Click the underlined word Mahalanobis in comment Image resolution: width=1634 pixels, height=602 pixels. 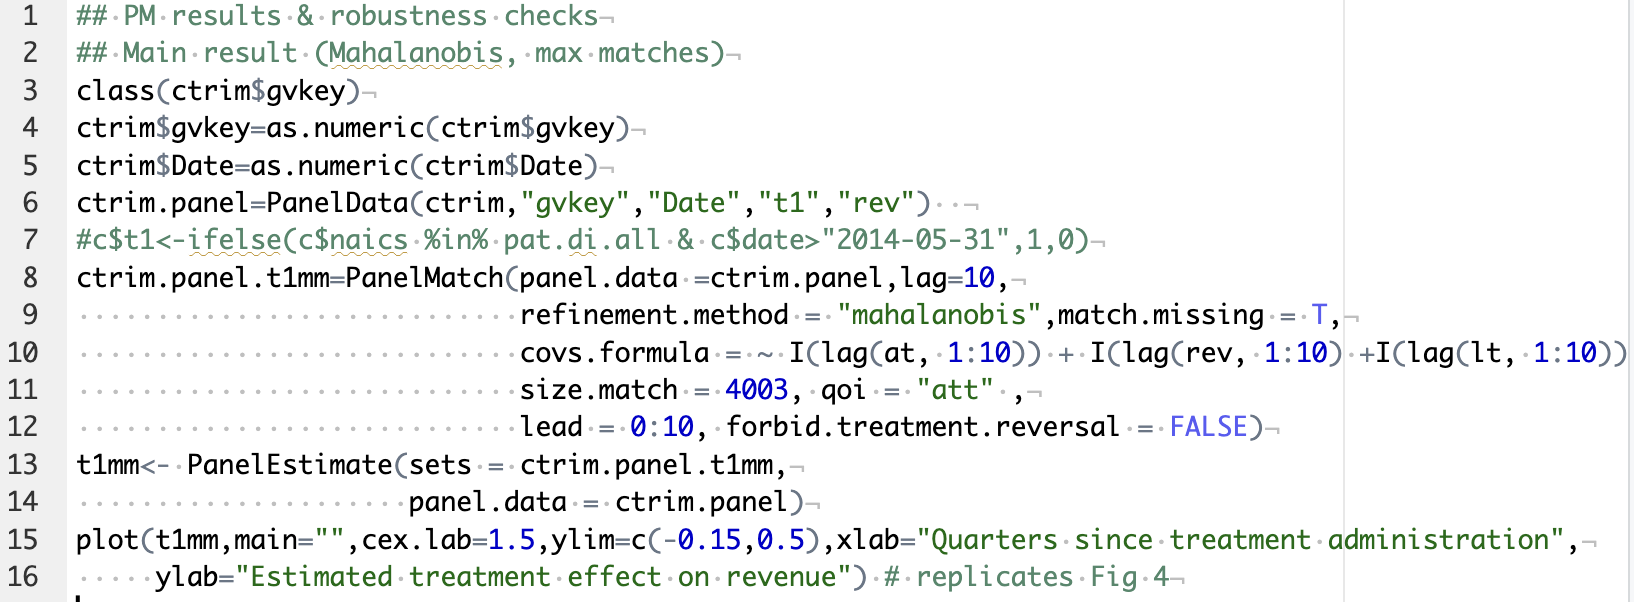coord(416,53)
